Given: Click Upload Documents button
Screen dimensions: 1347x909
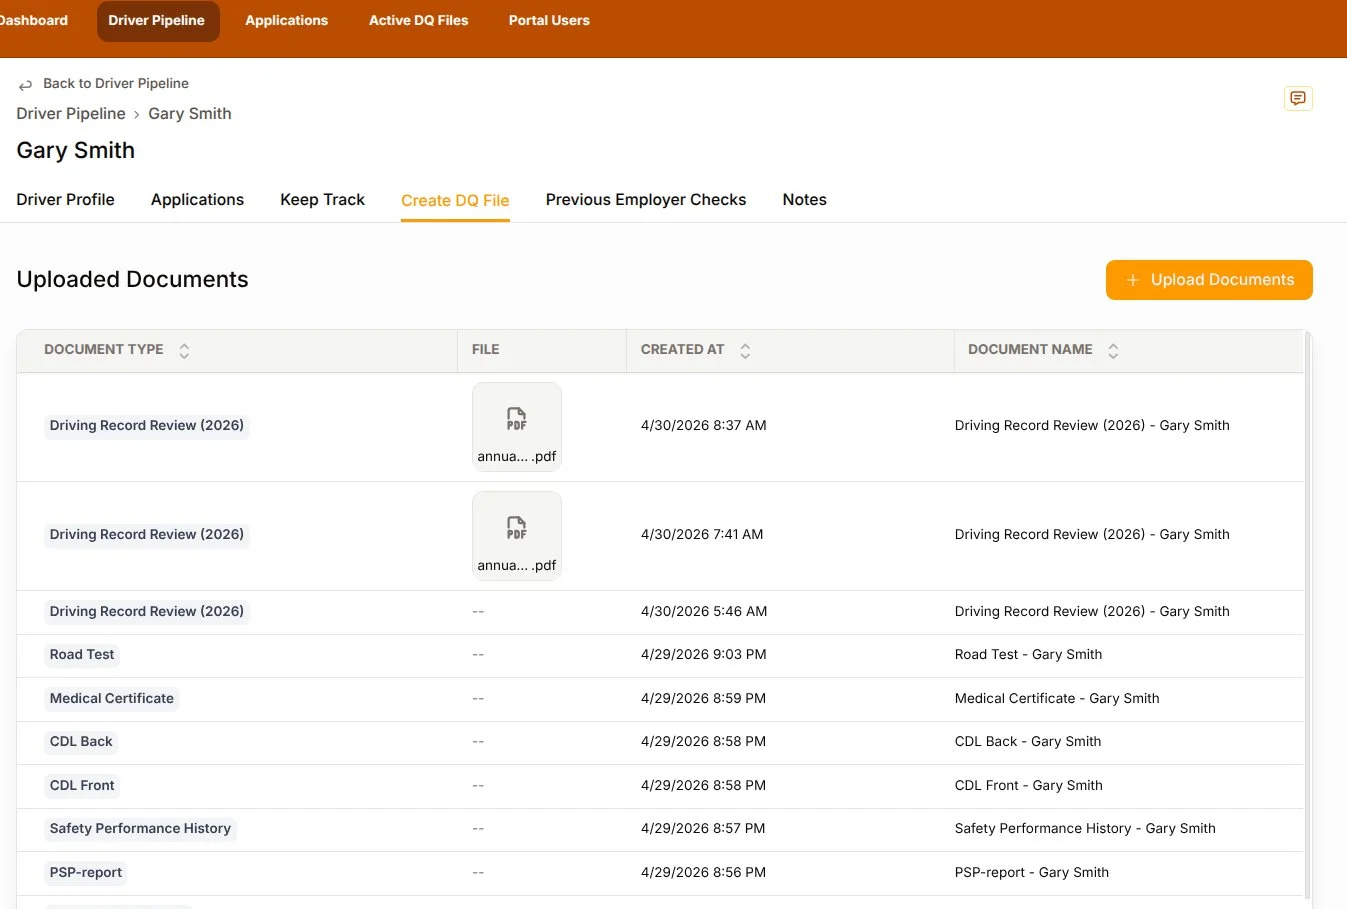Looking at the screenshot, I should coord(1209,280).
